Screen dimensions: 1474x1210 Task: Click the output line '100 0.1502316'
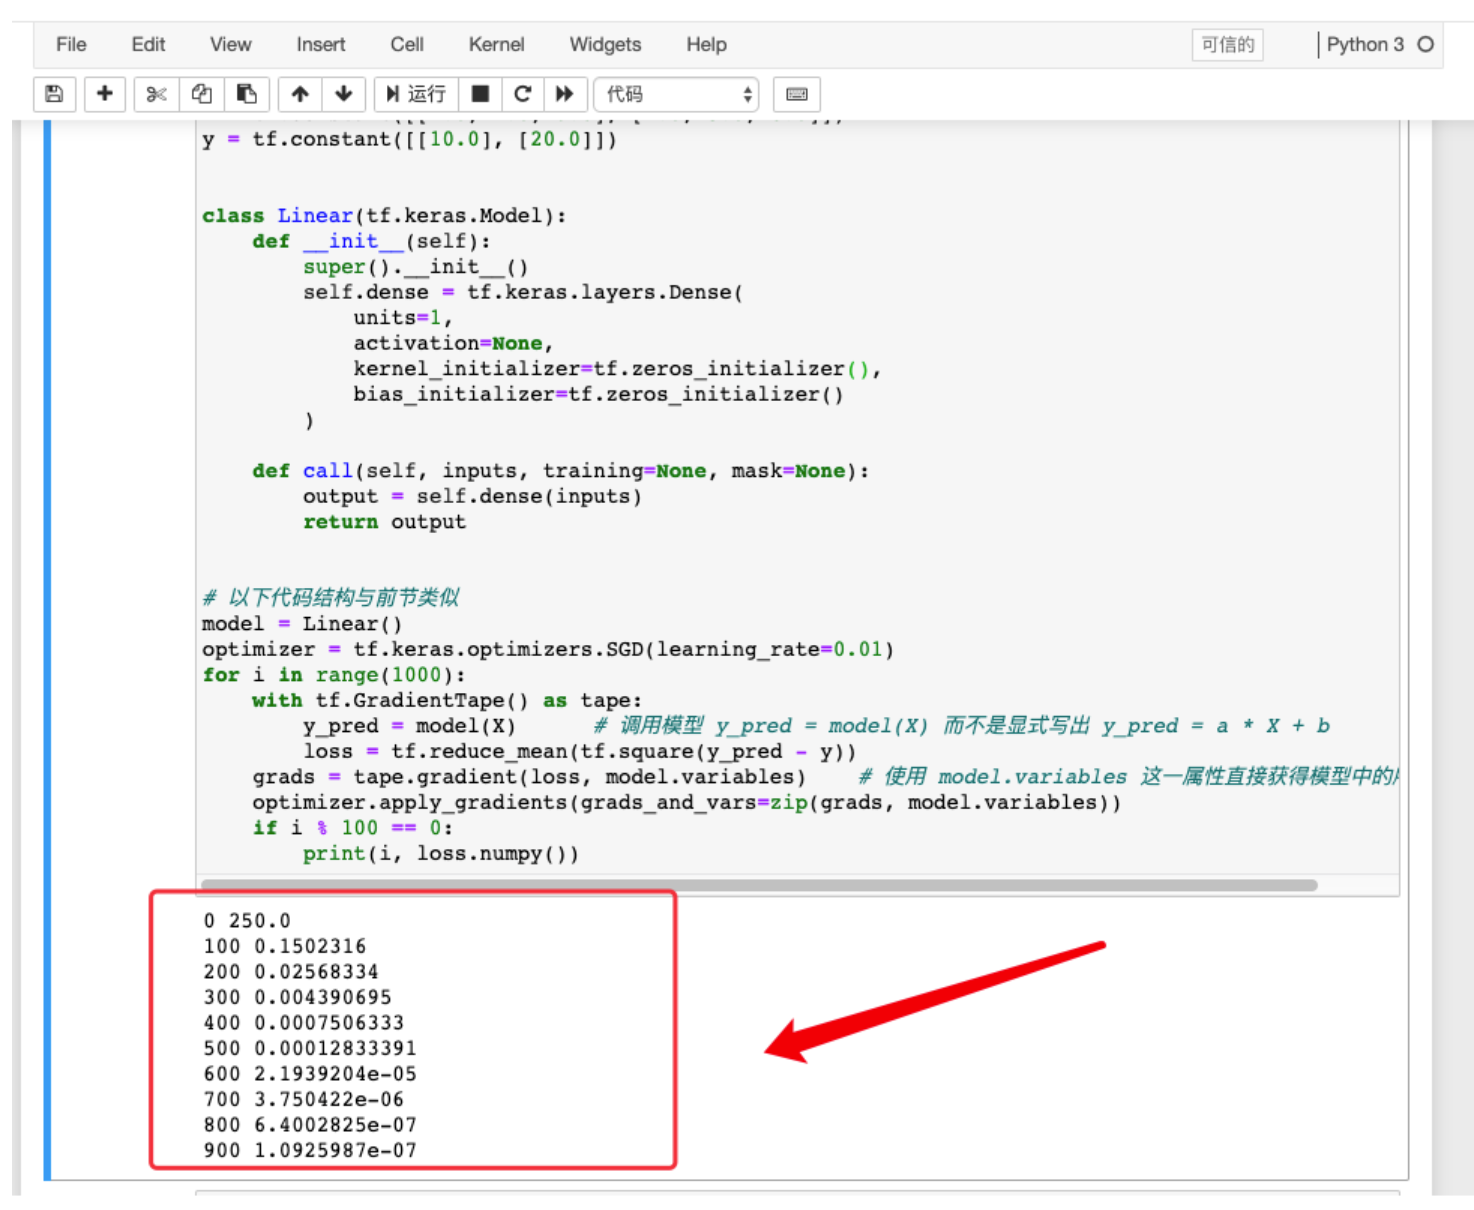(x=285, y=947)
